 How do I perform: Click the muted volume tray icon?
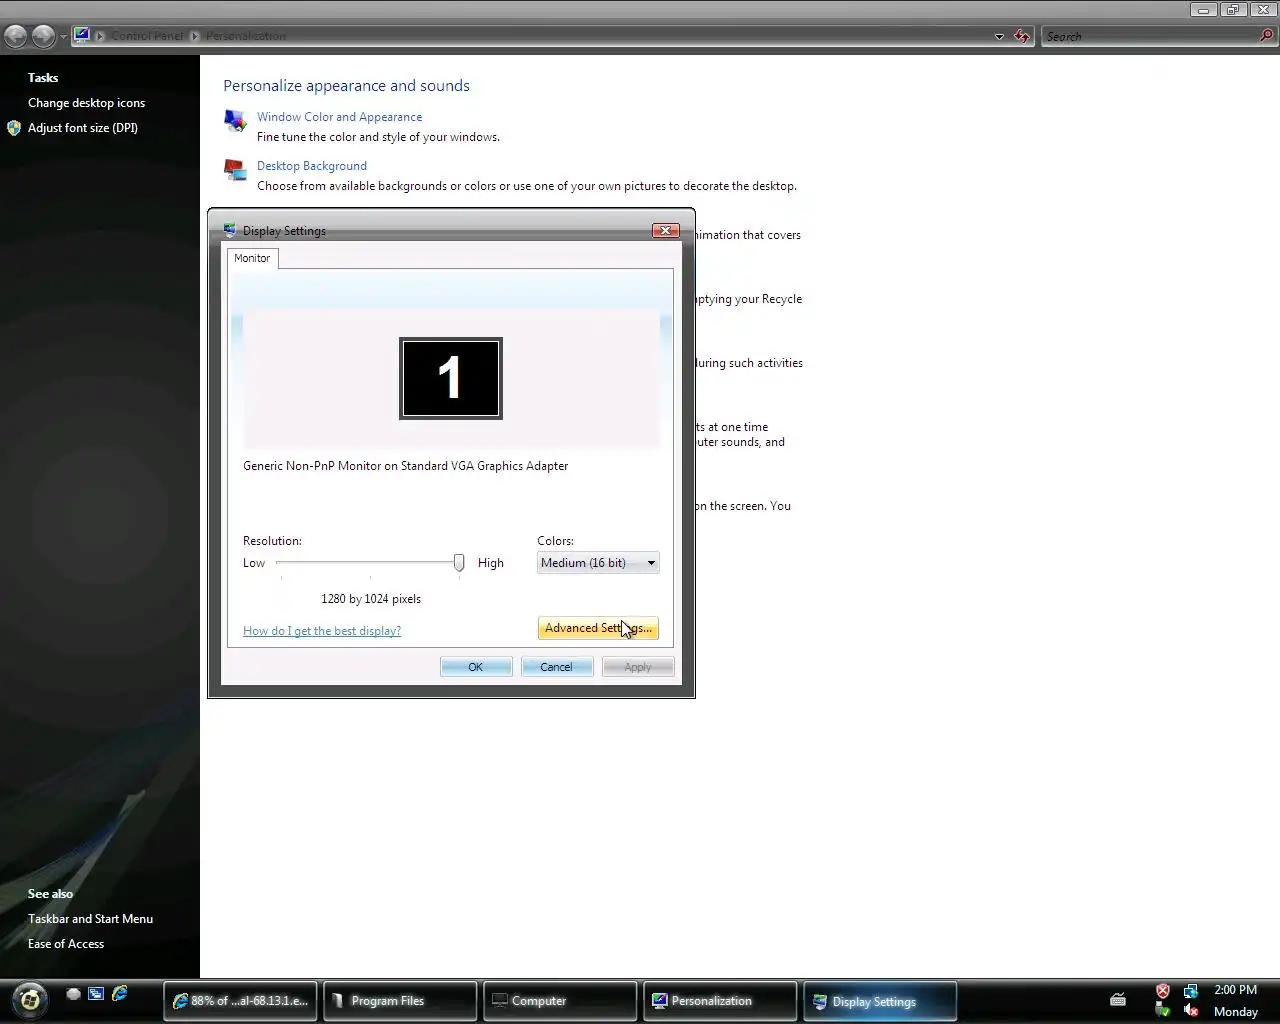coord(1191,1011)
